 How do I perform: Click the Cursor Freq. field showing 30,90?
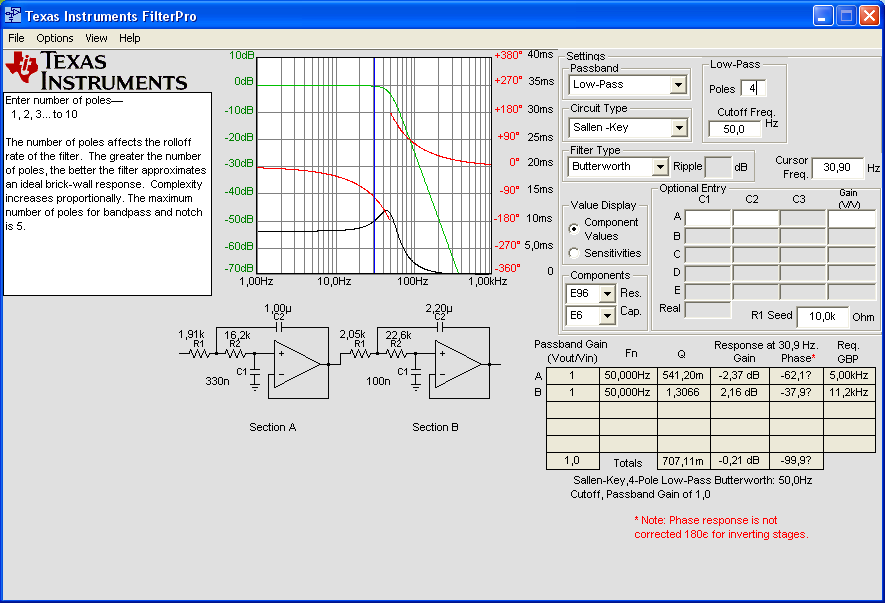(x=837, y=167)
